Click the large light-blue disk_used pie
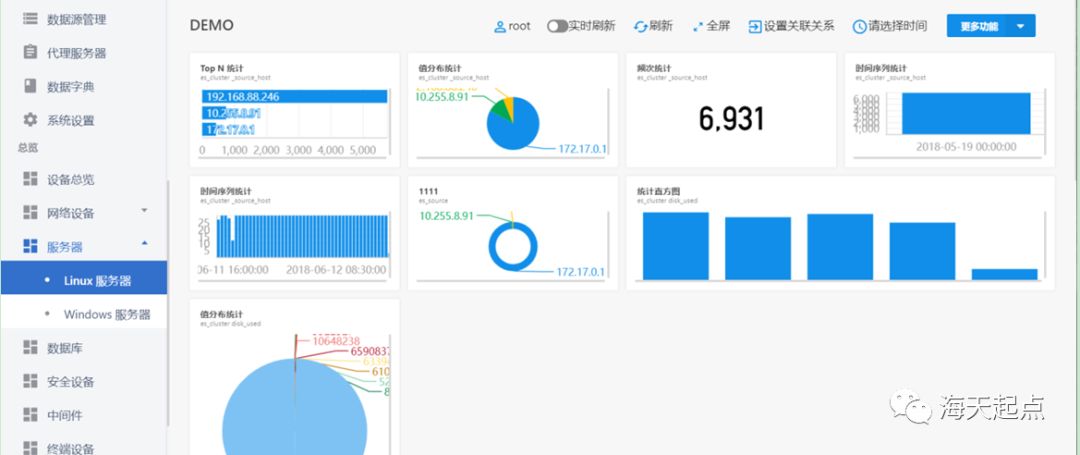Image resolution: width=1080 pixels, height=455 pixels. pos(295,407)
